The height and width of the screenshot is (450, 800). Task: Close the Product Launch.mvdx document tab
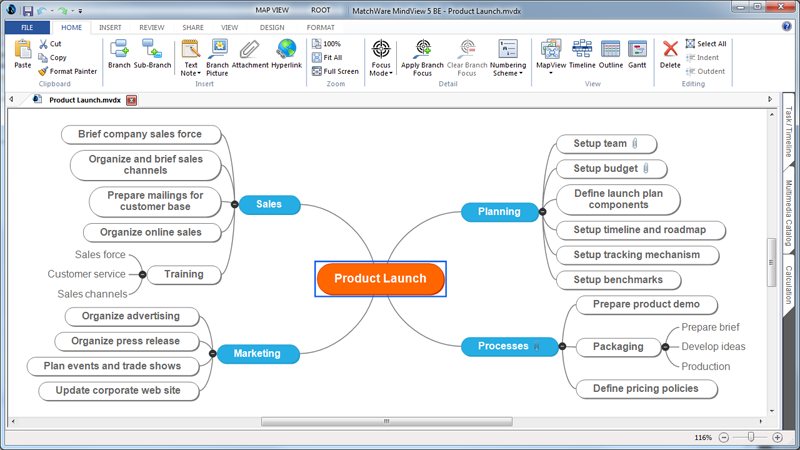pos(132,101)
